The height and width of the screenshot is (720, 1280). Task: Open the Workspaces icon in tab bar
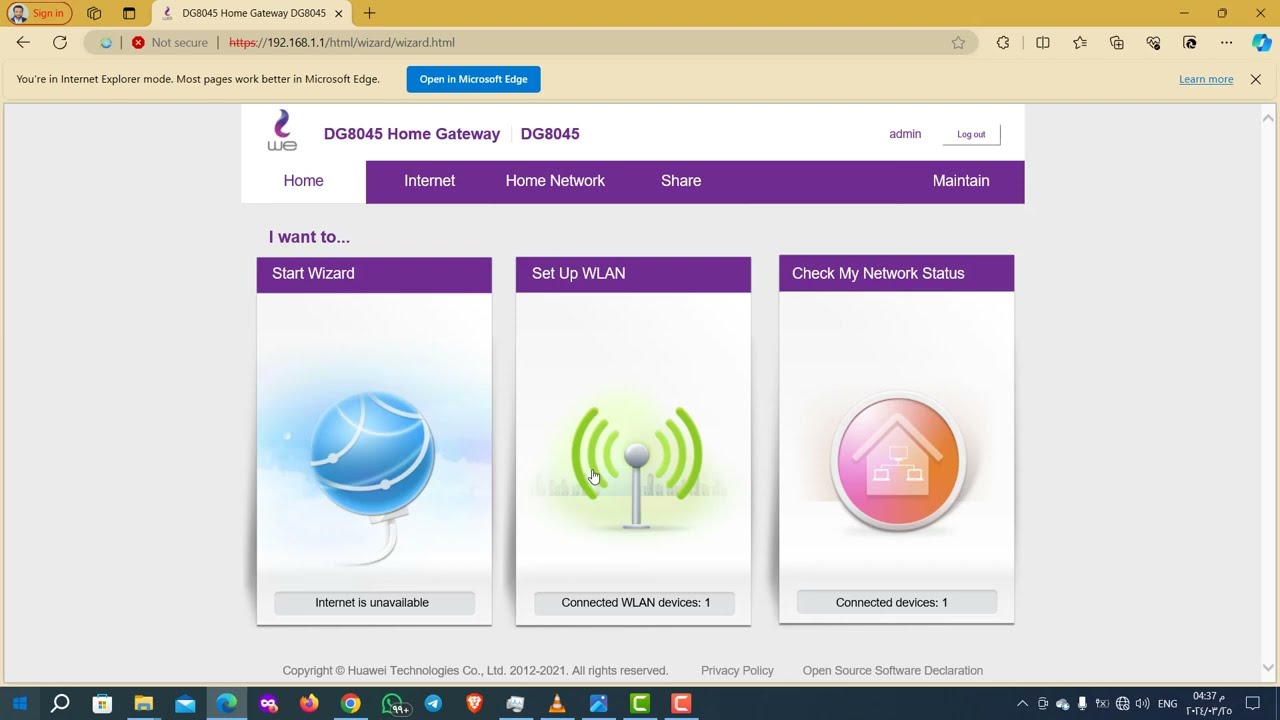[x=94, y=13]
